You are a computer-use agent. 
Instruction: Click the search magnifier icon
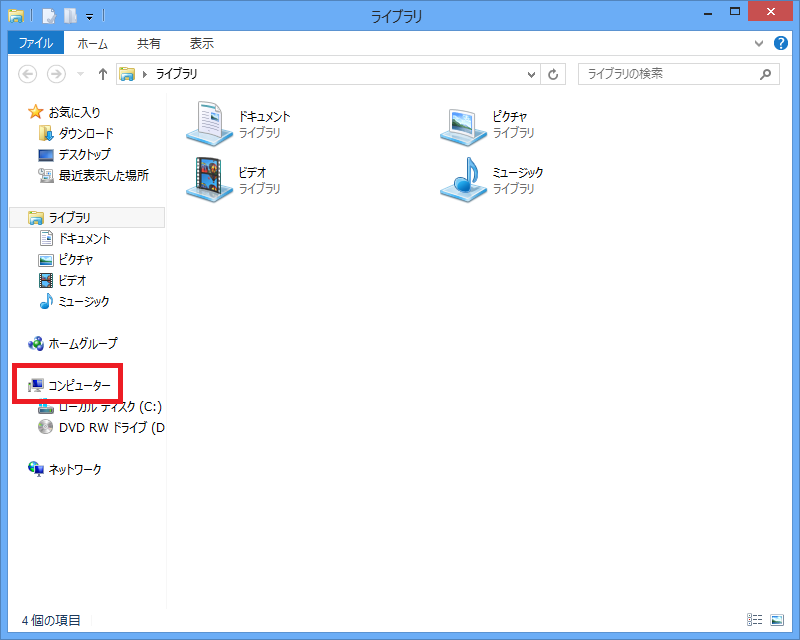click(x=766, y=74)
